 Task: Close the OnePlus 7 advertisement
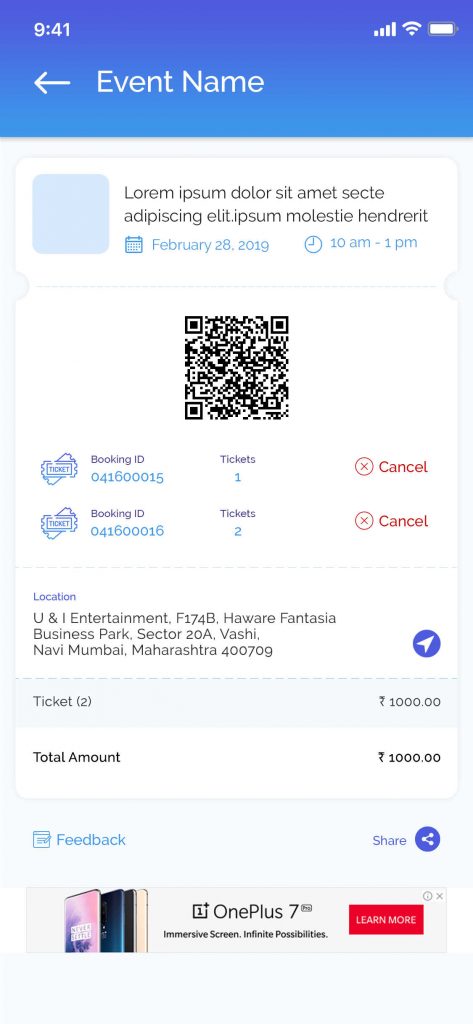click(440, 896)
